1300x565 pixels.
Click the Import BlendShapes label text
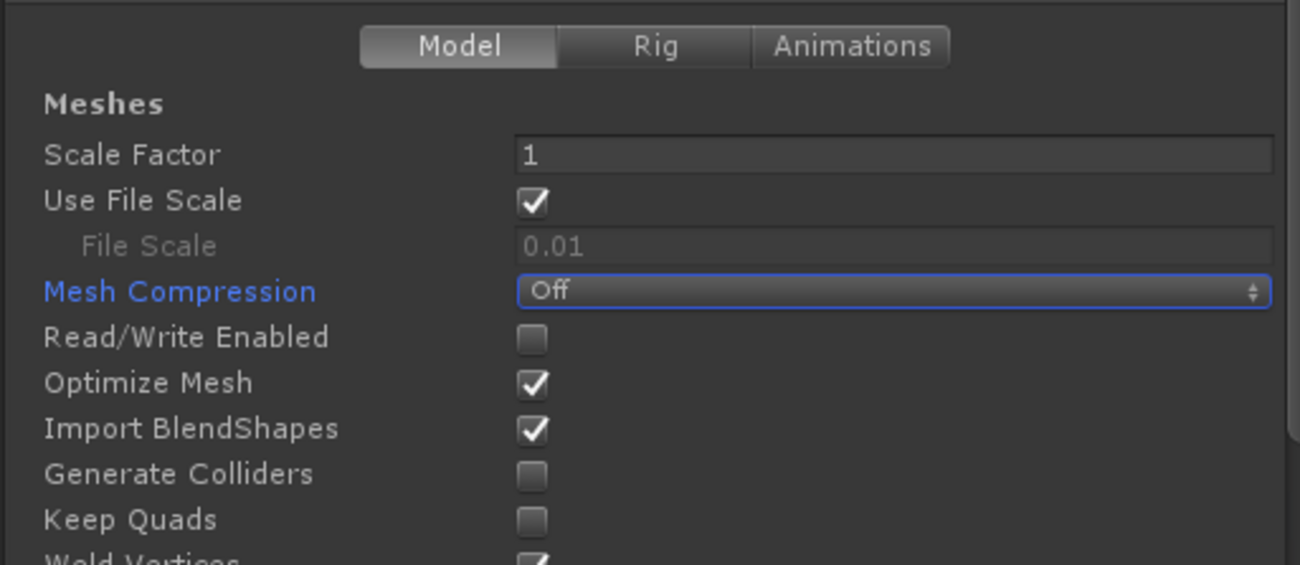pyautogui.click(x=191, y=429)
